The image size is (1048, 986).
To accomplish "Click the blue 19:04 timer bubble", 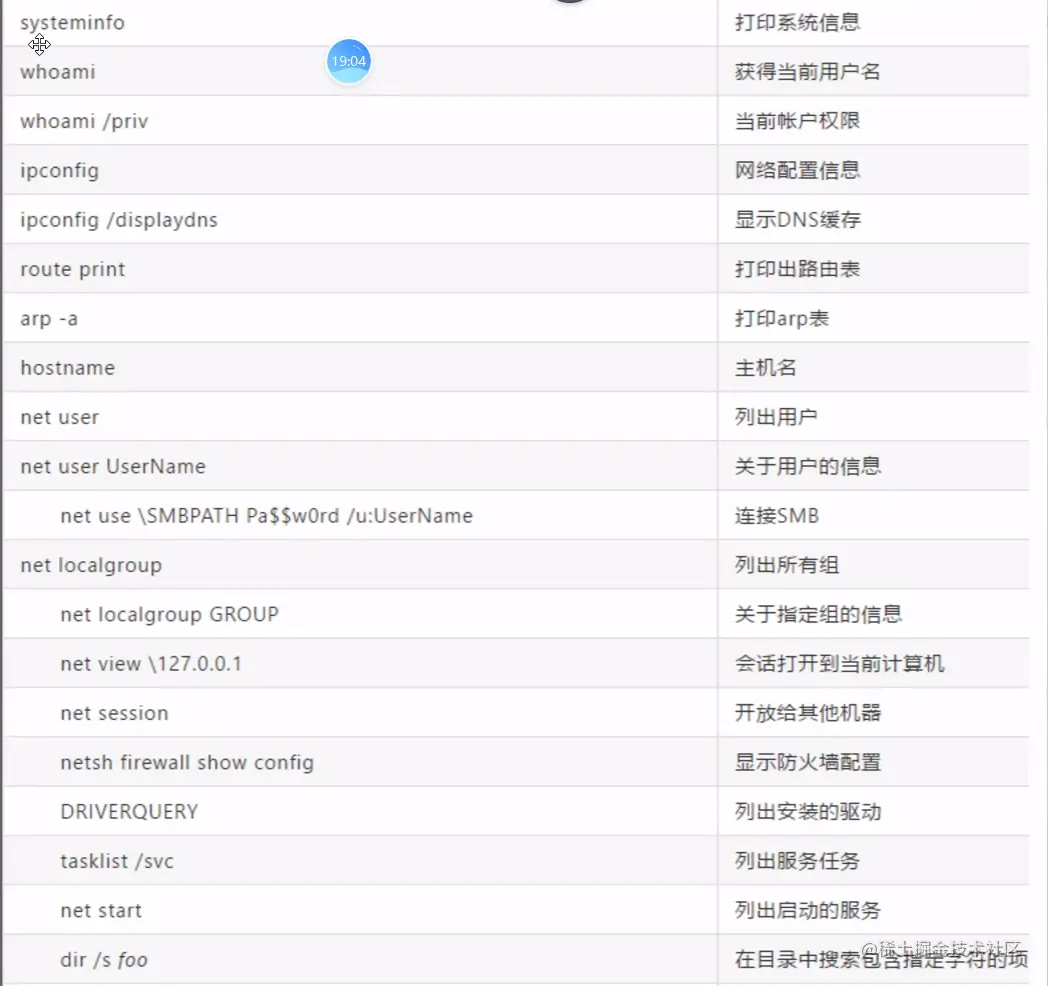I will (x=348, y=61).
